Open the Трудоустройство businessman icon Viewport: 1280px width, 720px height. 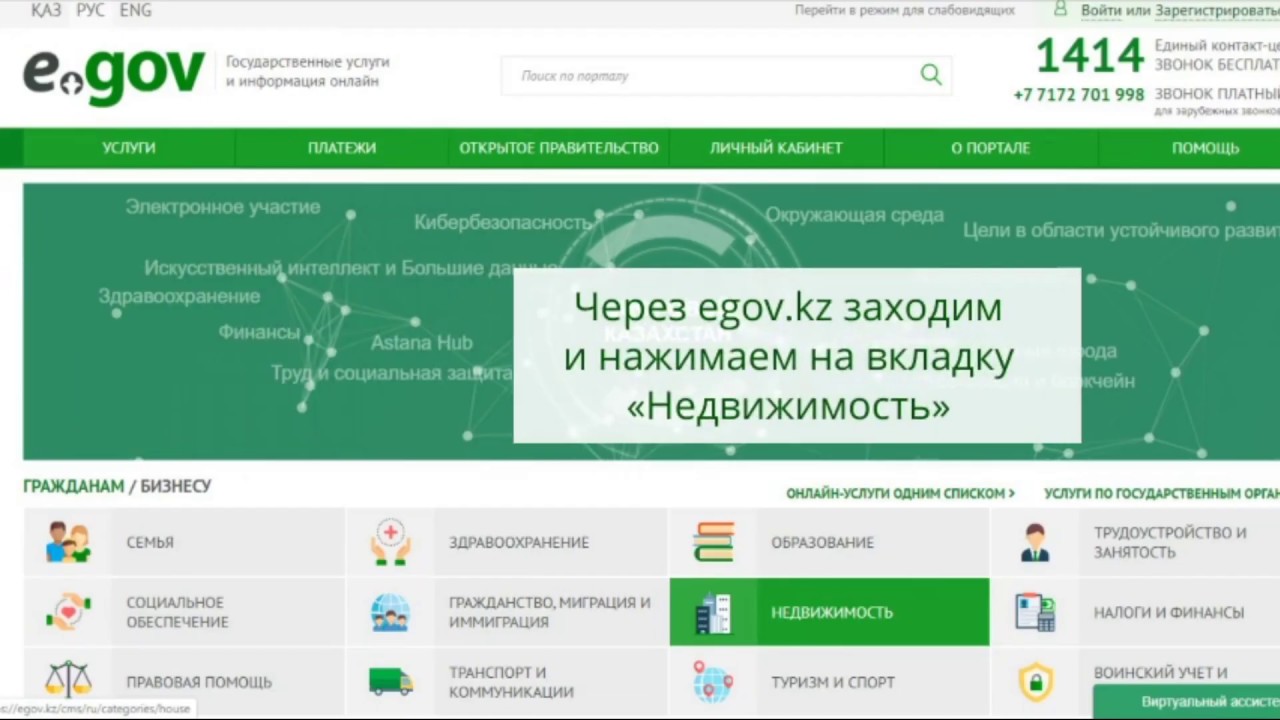coord(1035,542)
